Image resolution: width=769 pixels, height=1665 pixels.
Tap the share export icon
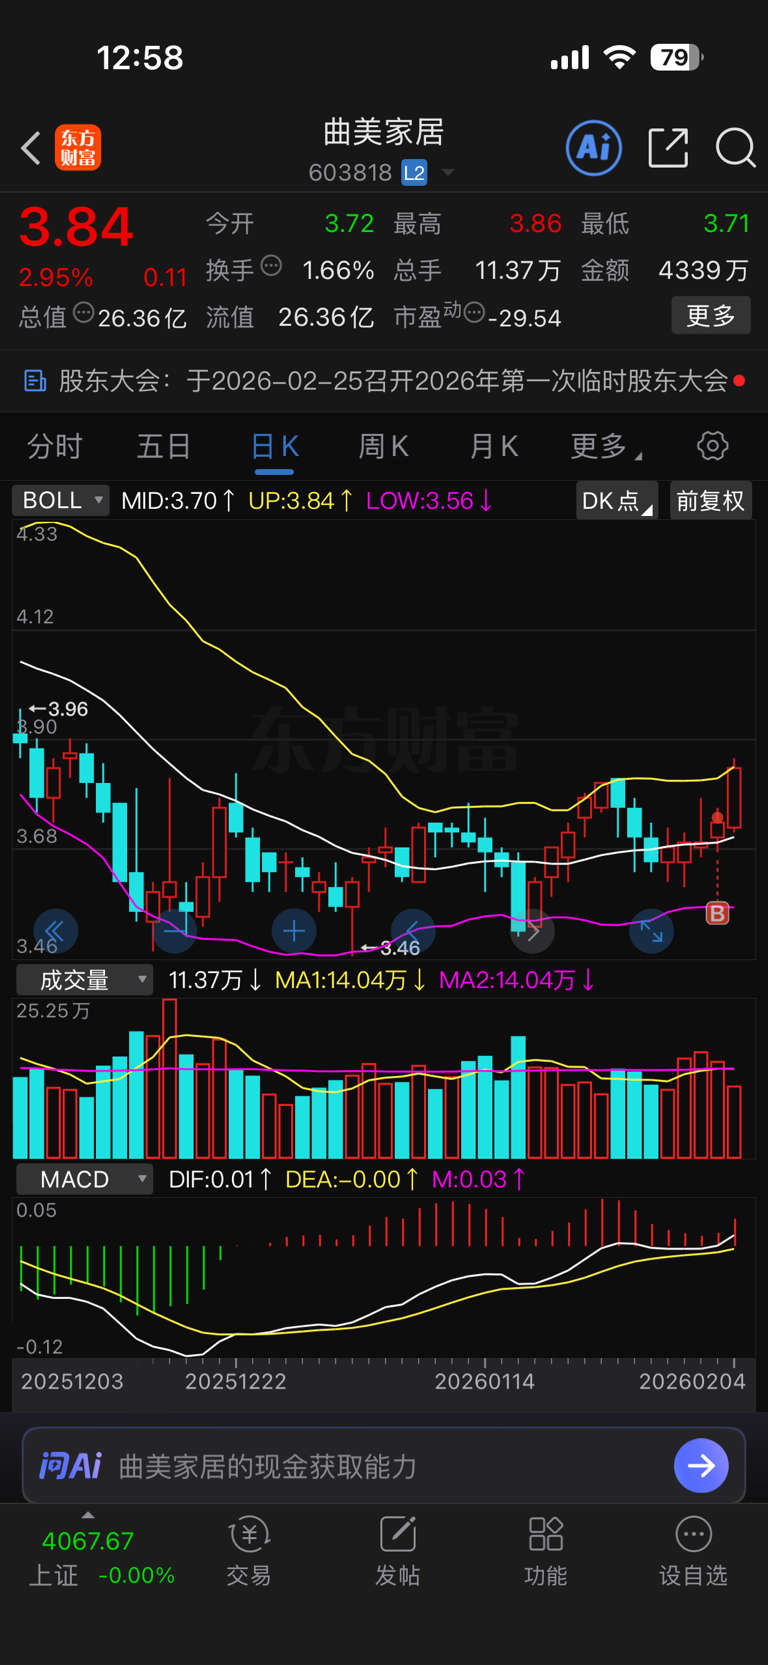[x=668, y=148]
